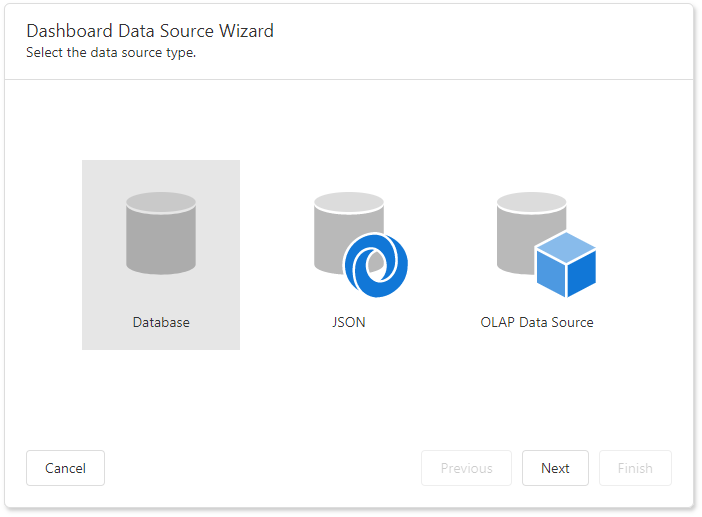Go to the Next wizard step
Image resolution: width=702 pixels, height=517 pixels.
click(x=555, y=468)
